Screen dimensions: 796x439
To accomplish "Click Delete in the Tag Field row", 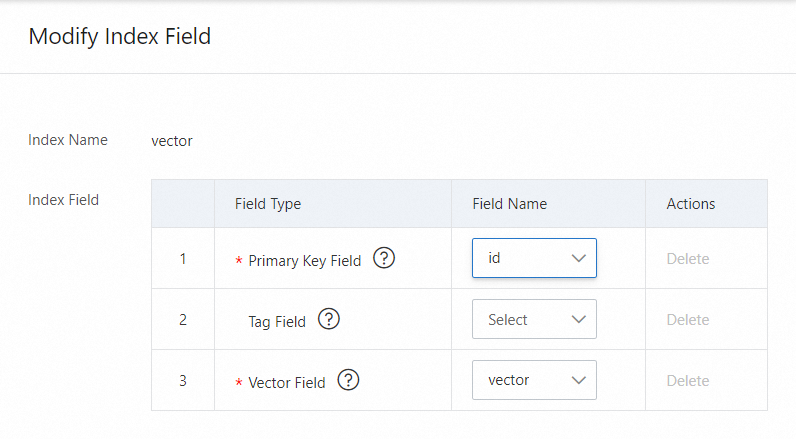I will point(687,320).
